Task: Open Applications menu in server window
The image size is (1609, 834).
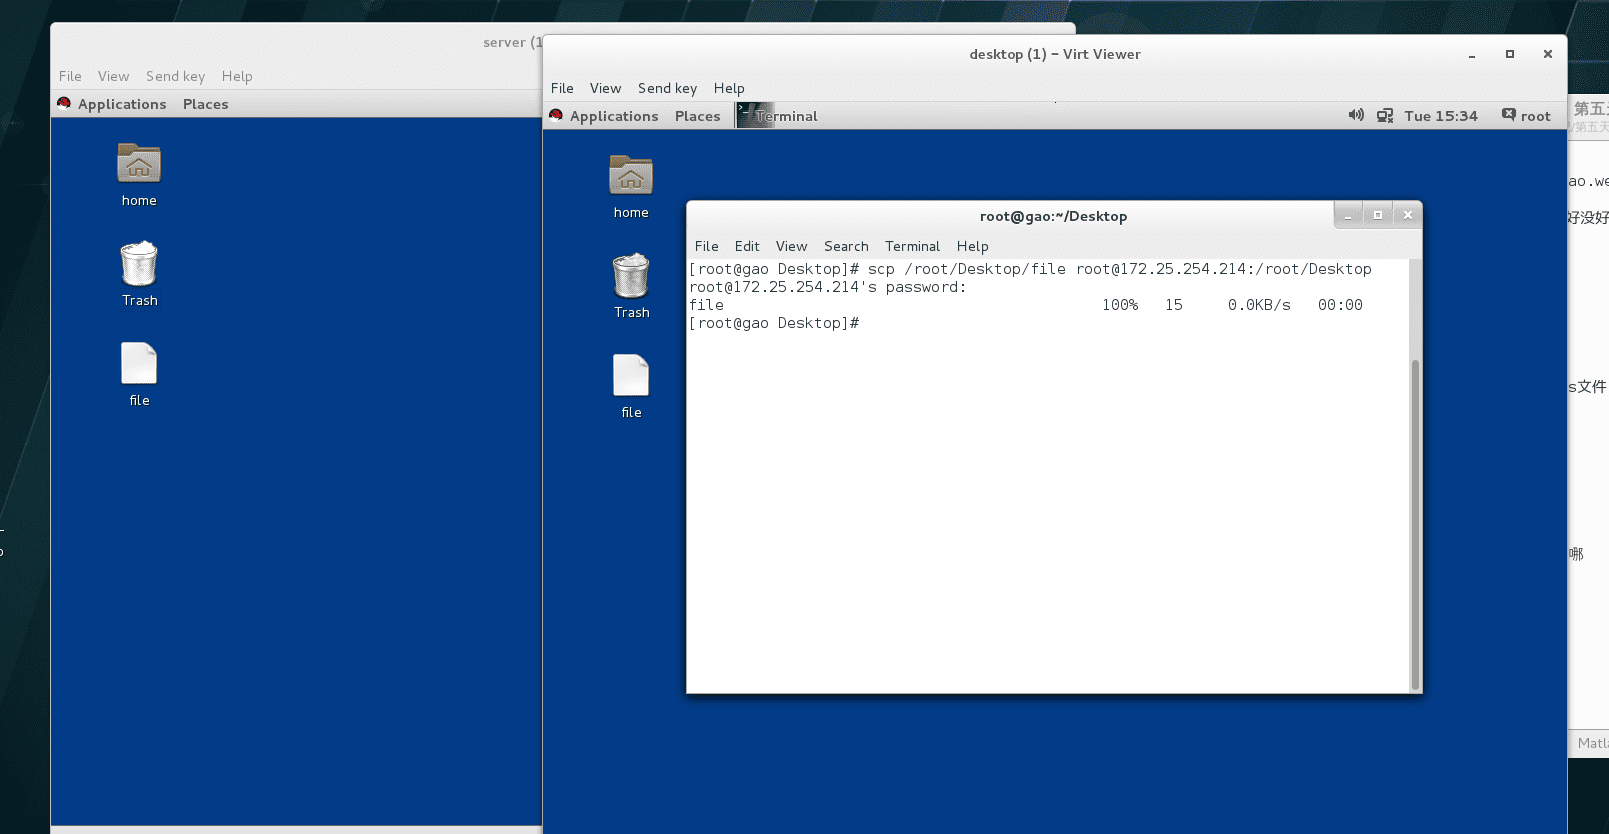Action: coord(122,104)
